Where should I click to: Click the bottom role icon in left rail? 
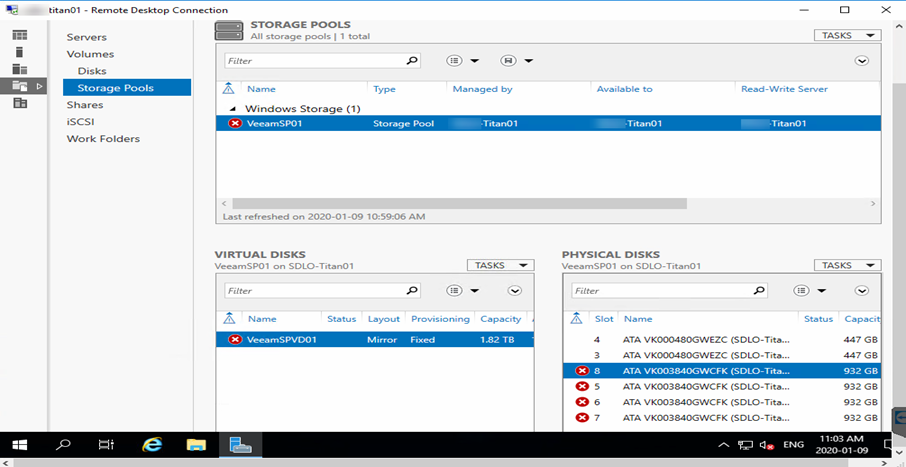pyautogui.click(x=20, y=103)
